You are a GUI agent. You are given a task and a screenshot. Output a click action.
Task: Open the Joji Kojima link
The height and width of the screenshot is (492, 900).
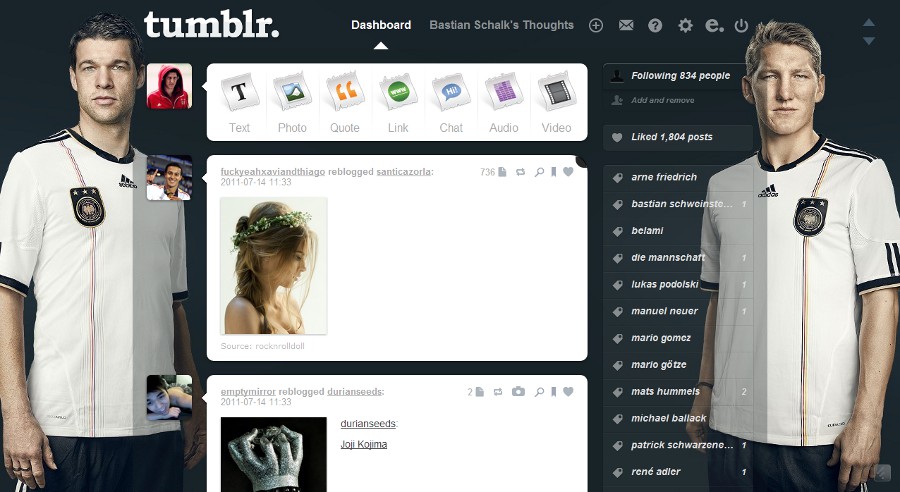tap(363, 444)
